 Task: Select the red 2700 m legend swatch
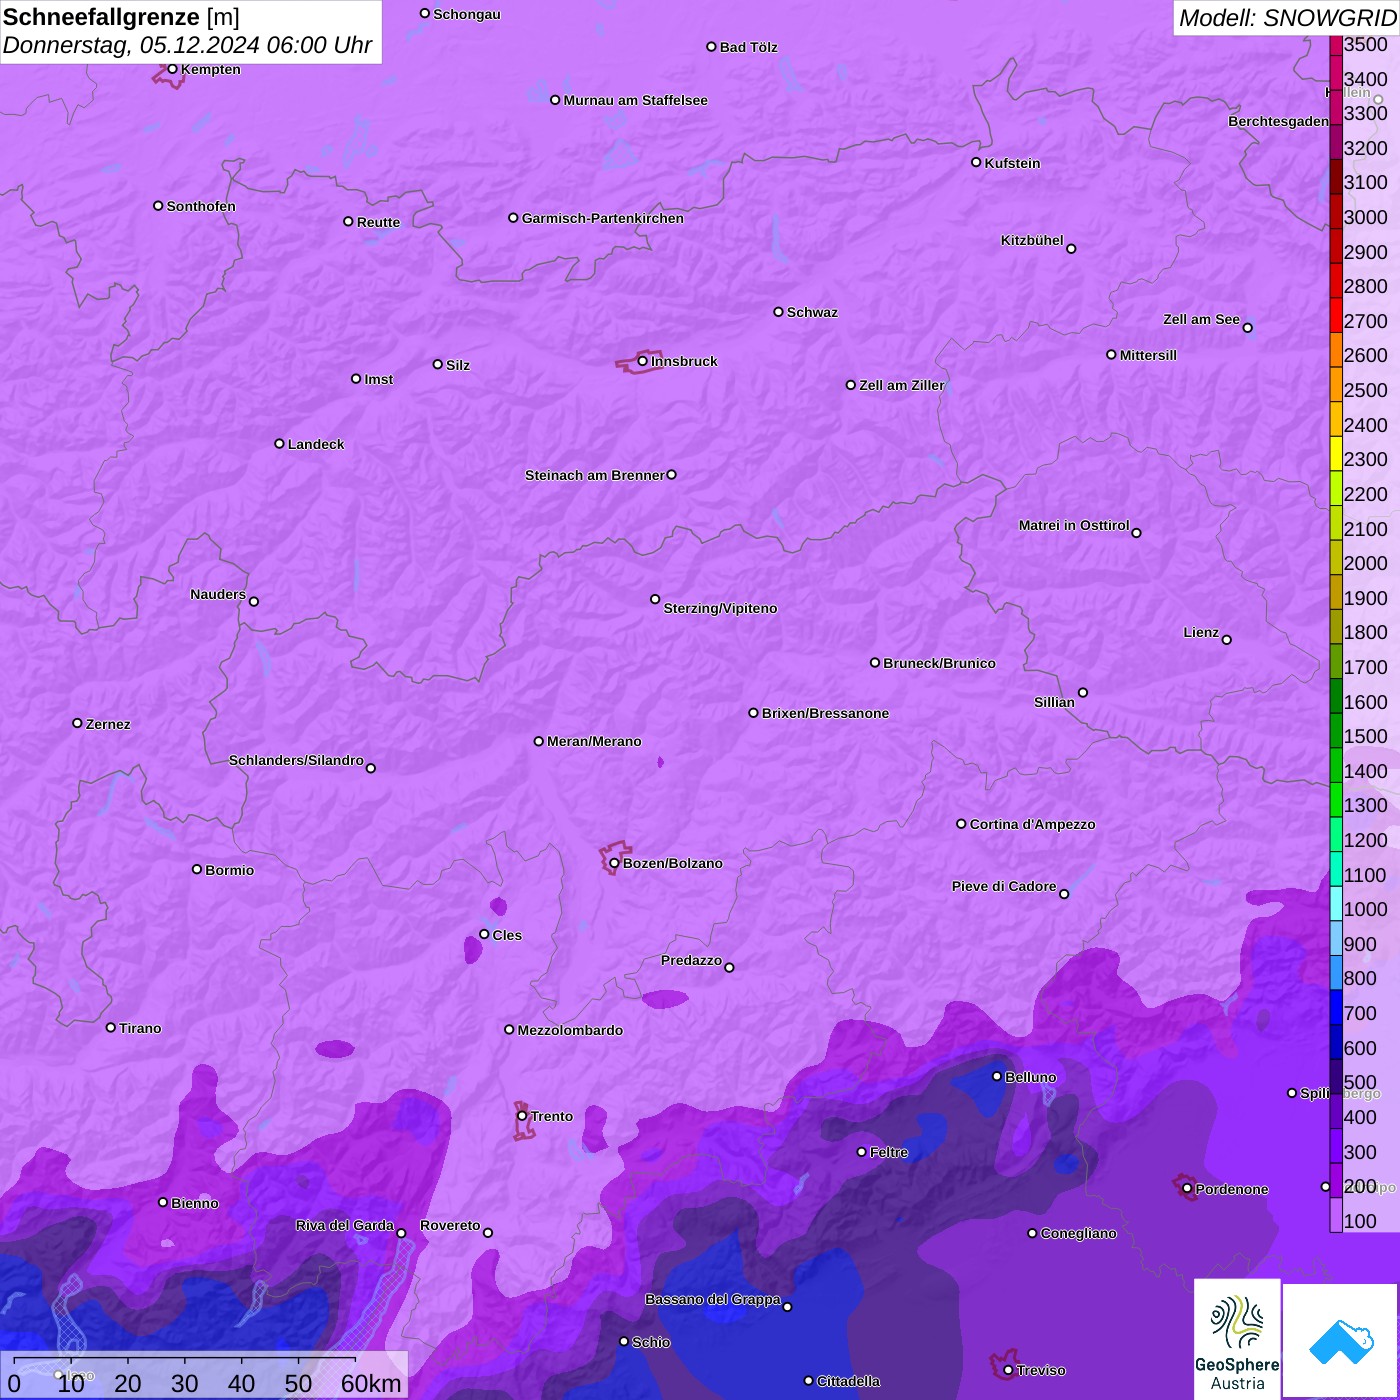pos(1336,315)
